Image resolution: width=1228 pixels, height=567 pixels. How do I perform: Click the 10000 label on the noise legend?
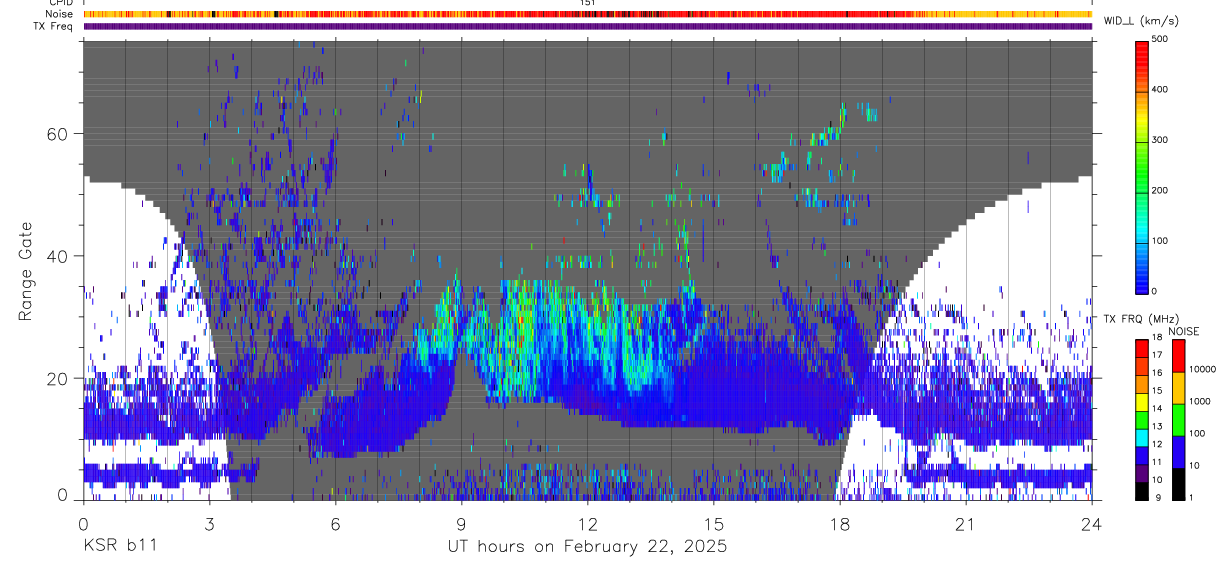[1203, 369]
